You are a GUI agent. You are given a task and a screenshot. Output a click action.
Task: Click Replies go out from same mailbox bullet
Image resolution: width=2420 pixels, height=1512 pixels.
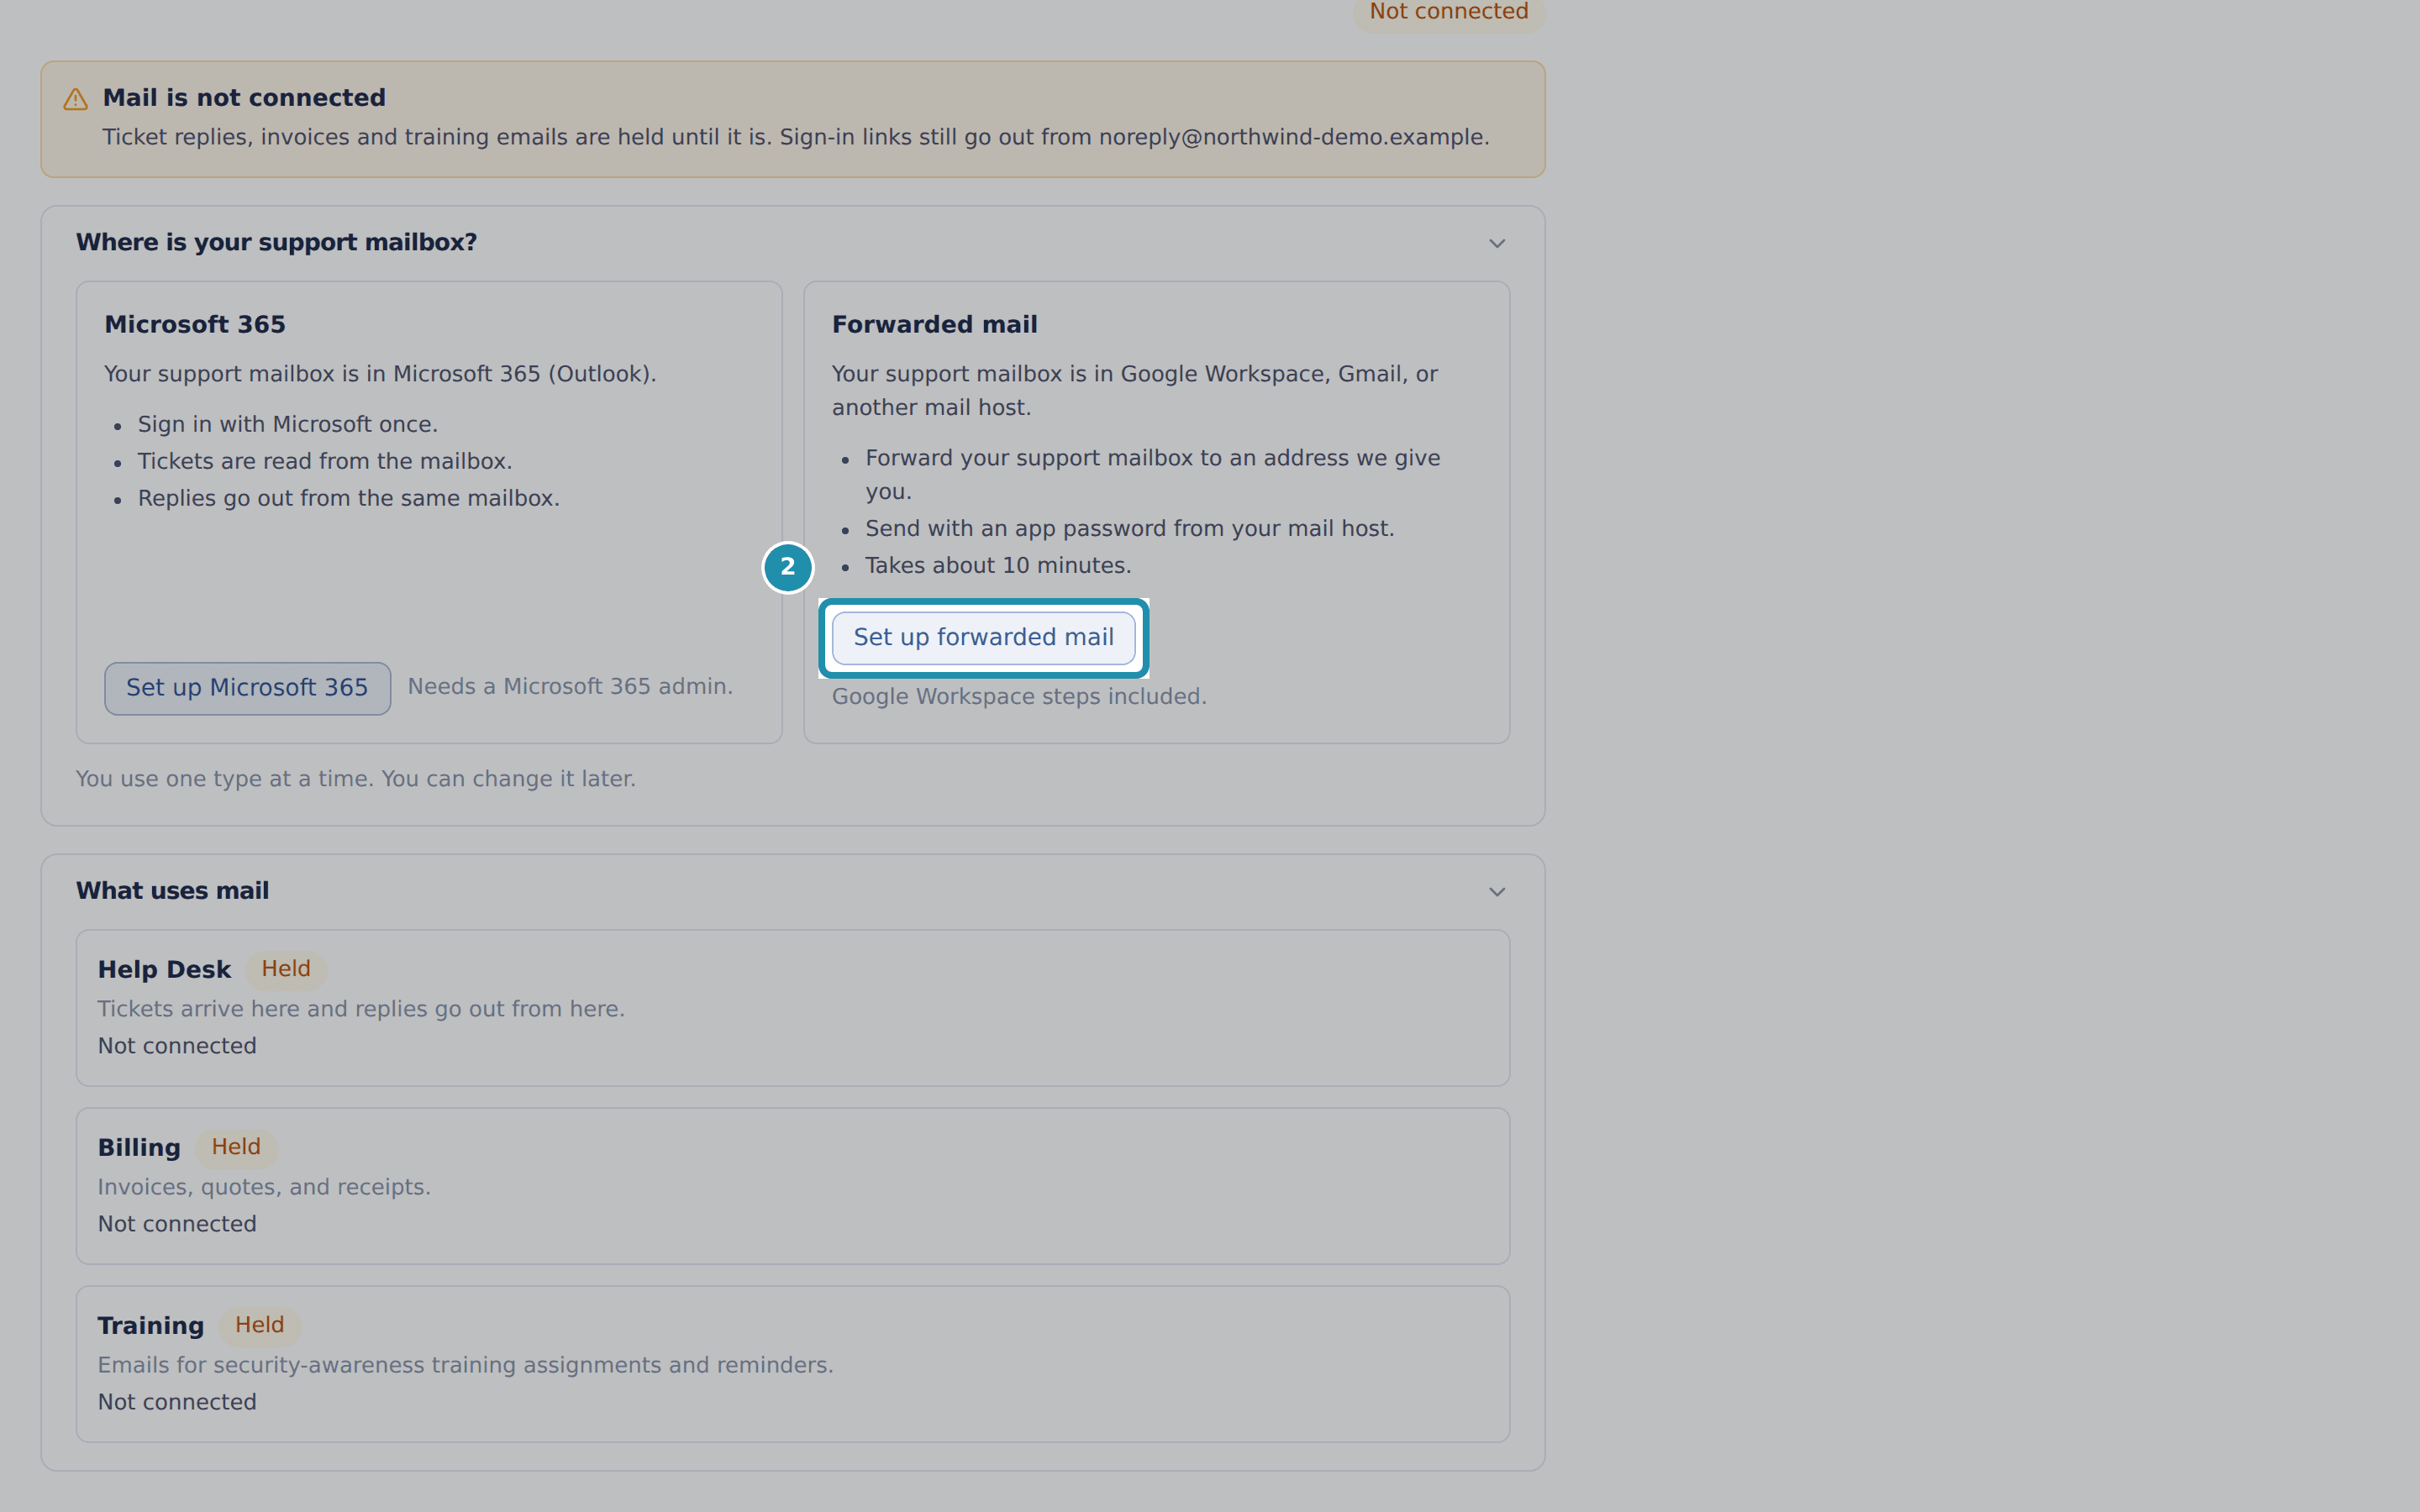coord(349,499)
